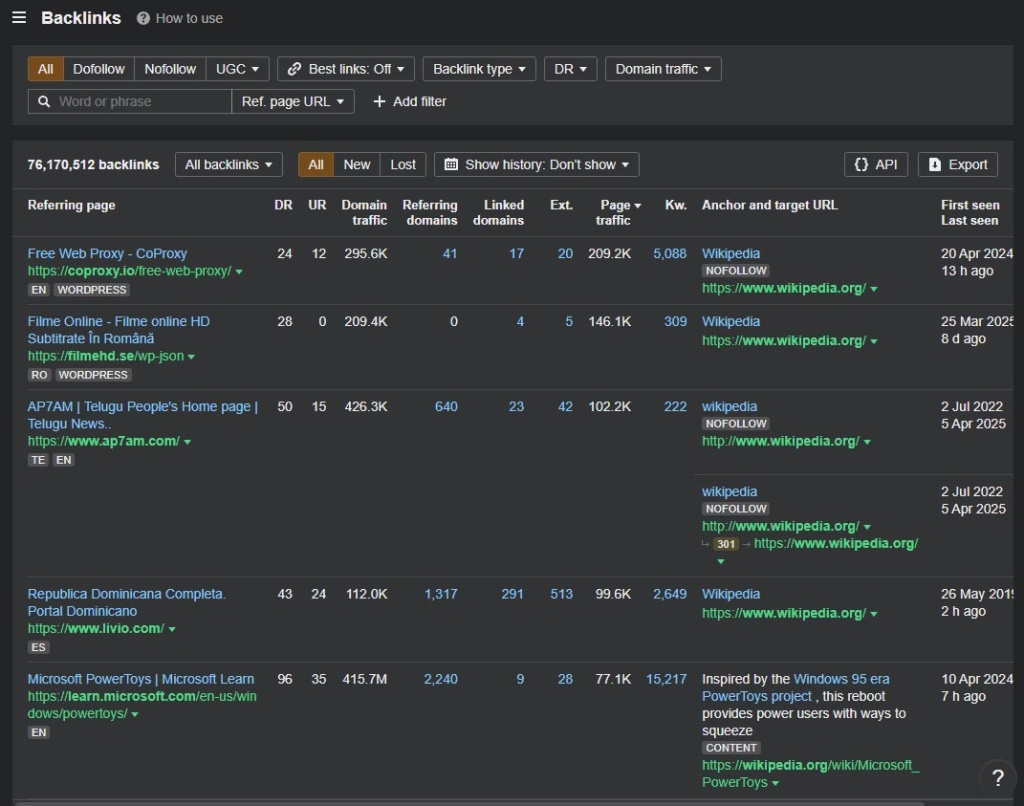Open the All backlinks grouping dropdown

[229, 165]
